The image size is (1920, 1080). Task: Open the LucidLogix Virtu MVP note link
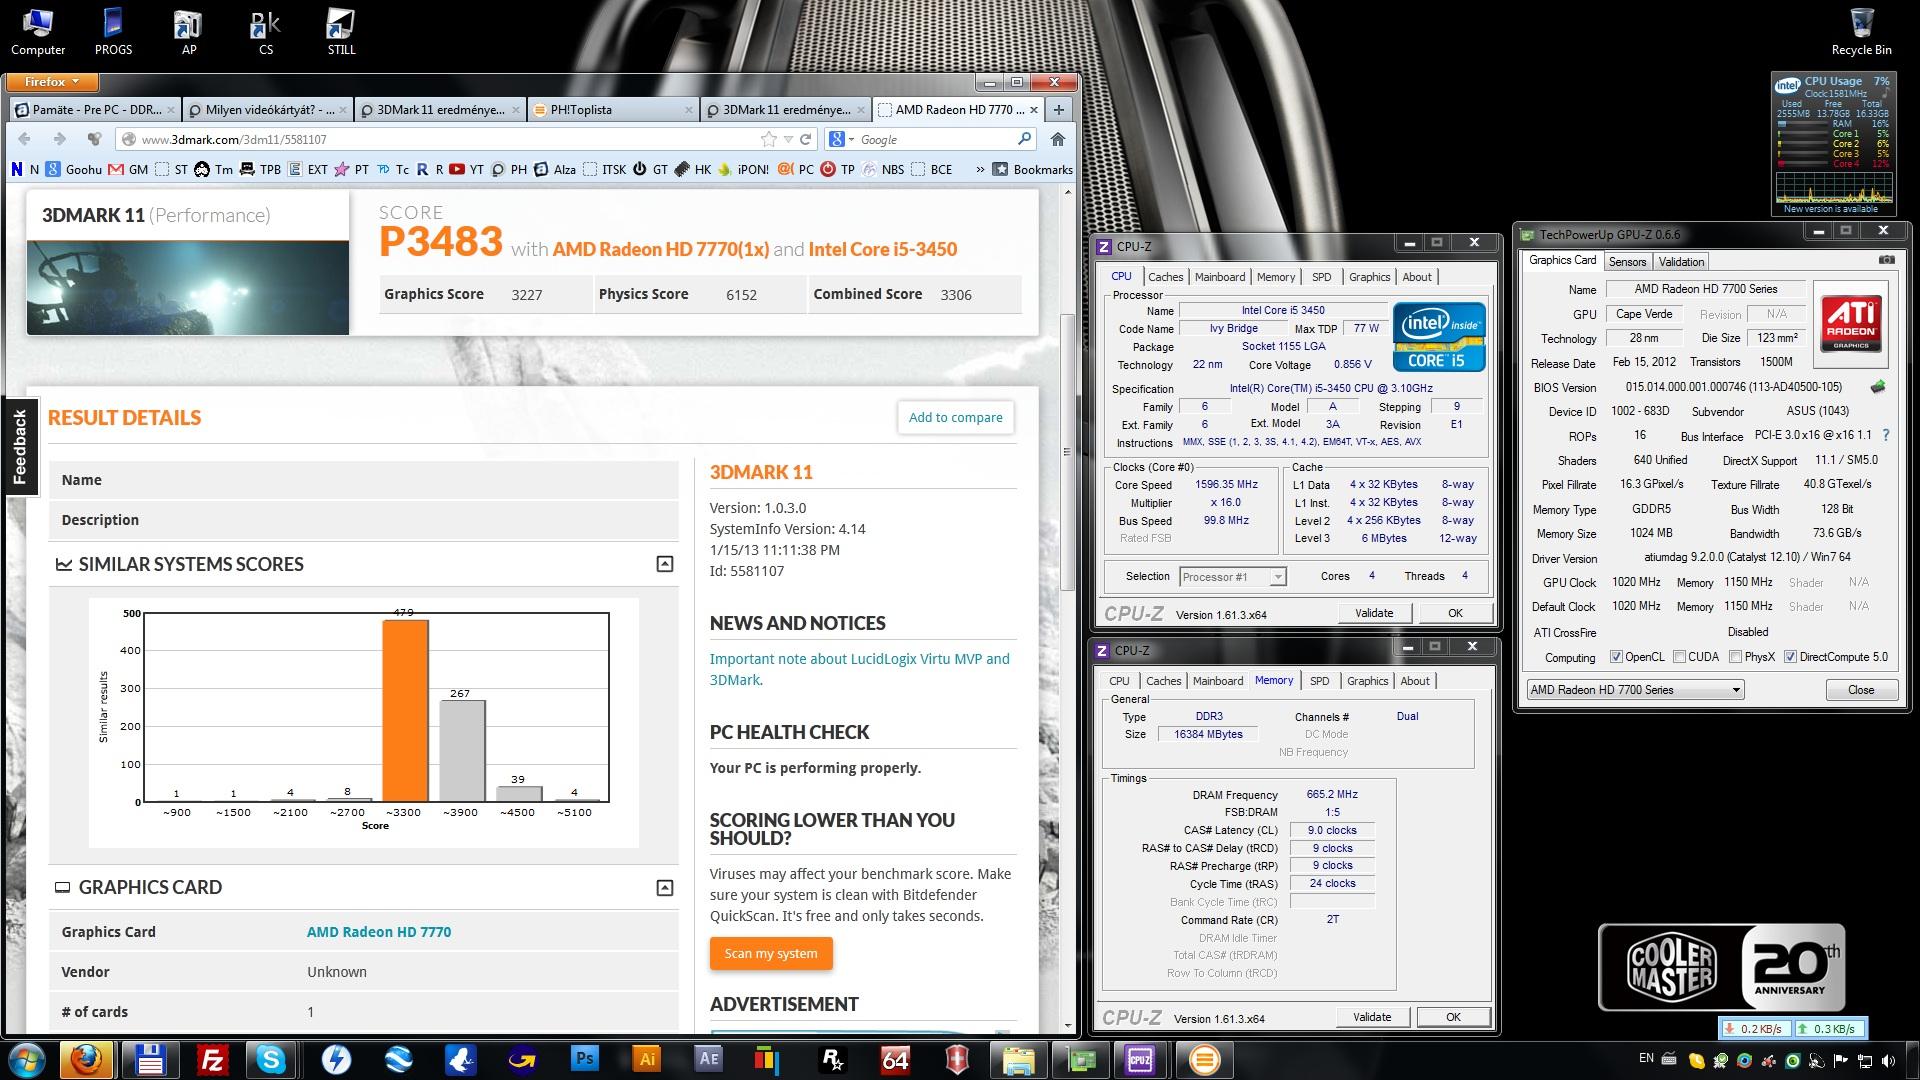[x=859, y=669]
